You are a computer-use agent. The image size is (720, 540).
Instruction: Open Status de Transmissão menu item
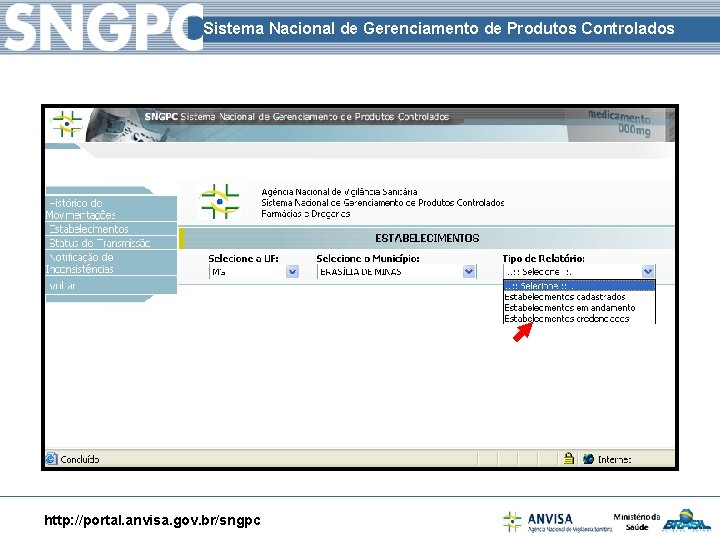[111, 243]
